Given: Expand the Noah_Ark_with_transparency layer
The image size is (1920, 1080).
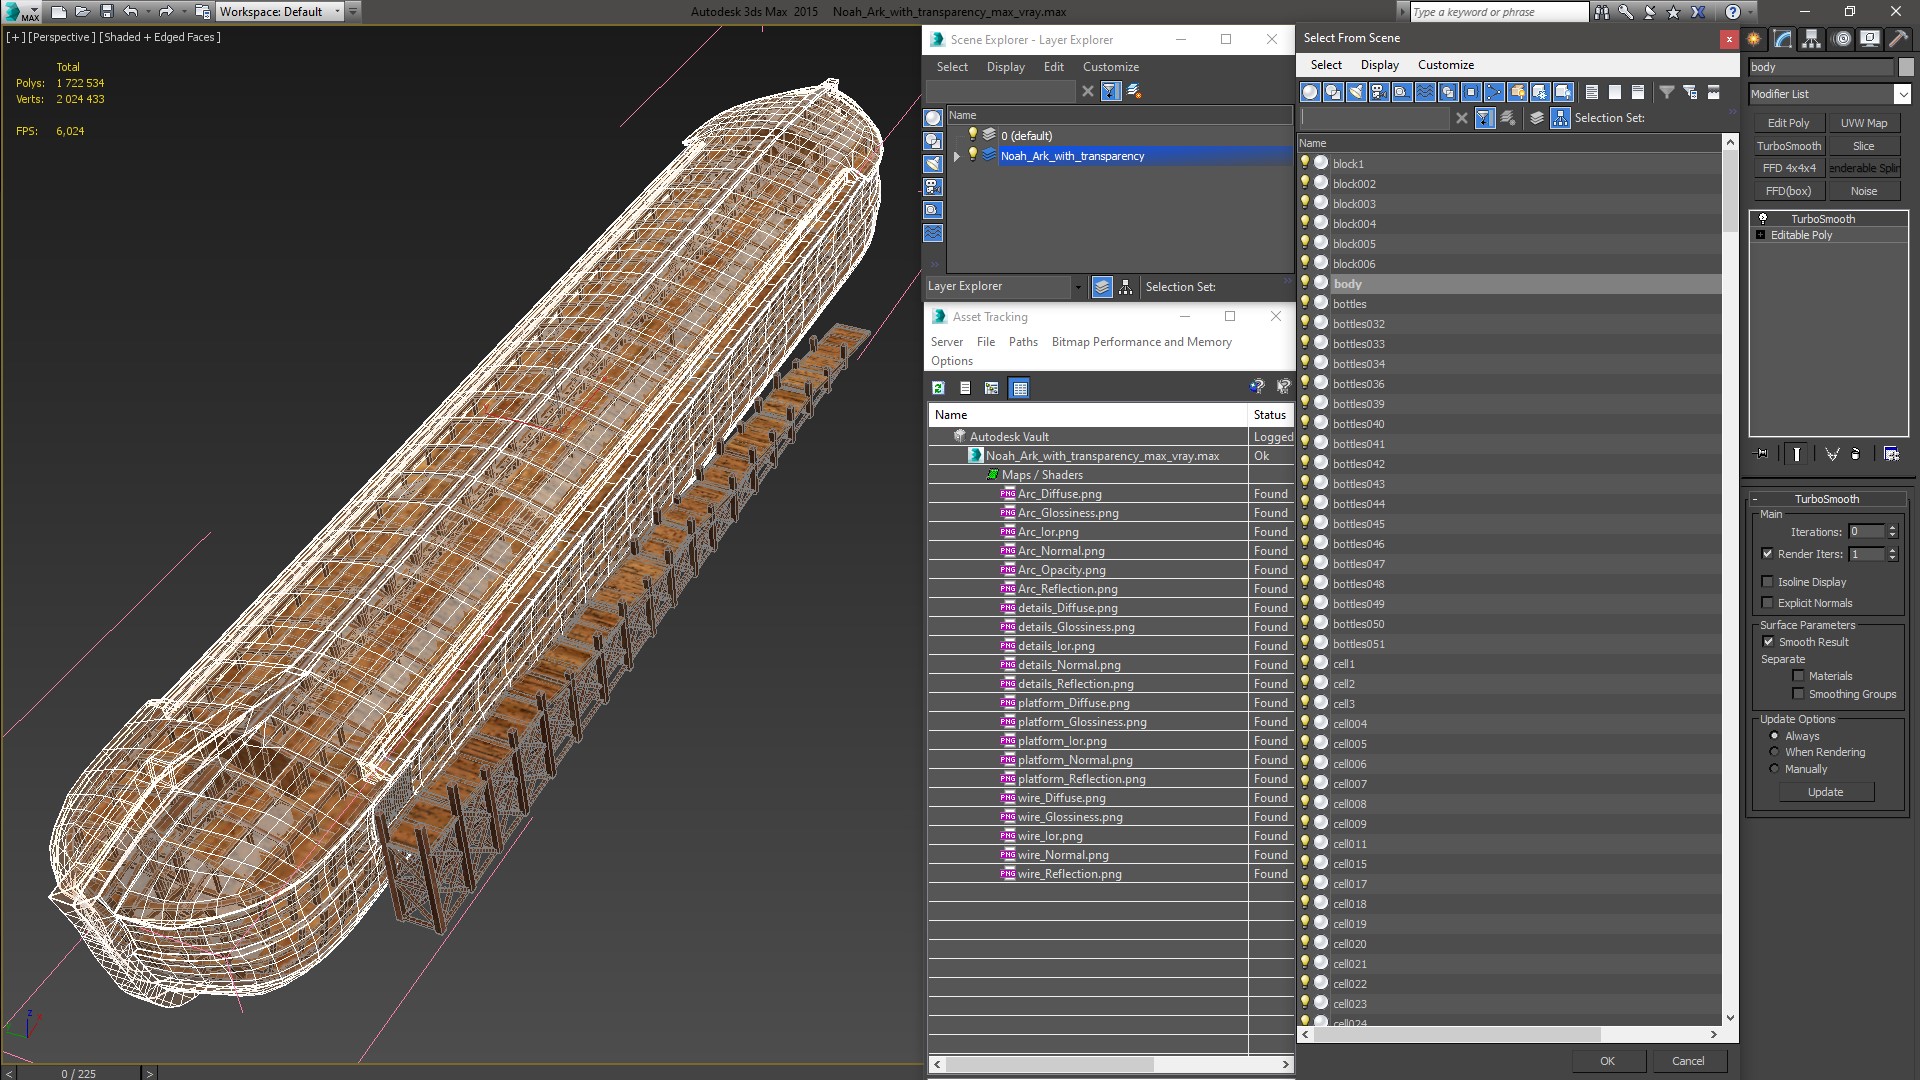Looking at the screenshot, I should pos(957,156).
